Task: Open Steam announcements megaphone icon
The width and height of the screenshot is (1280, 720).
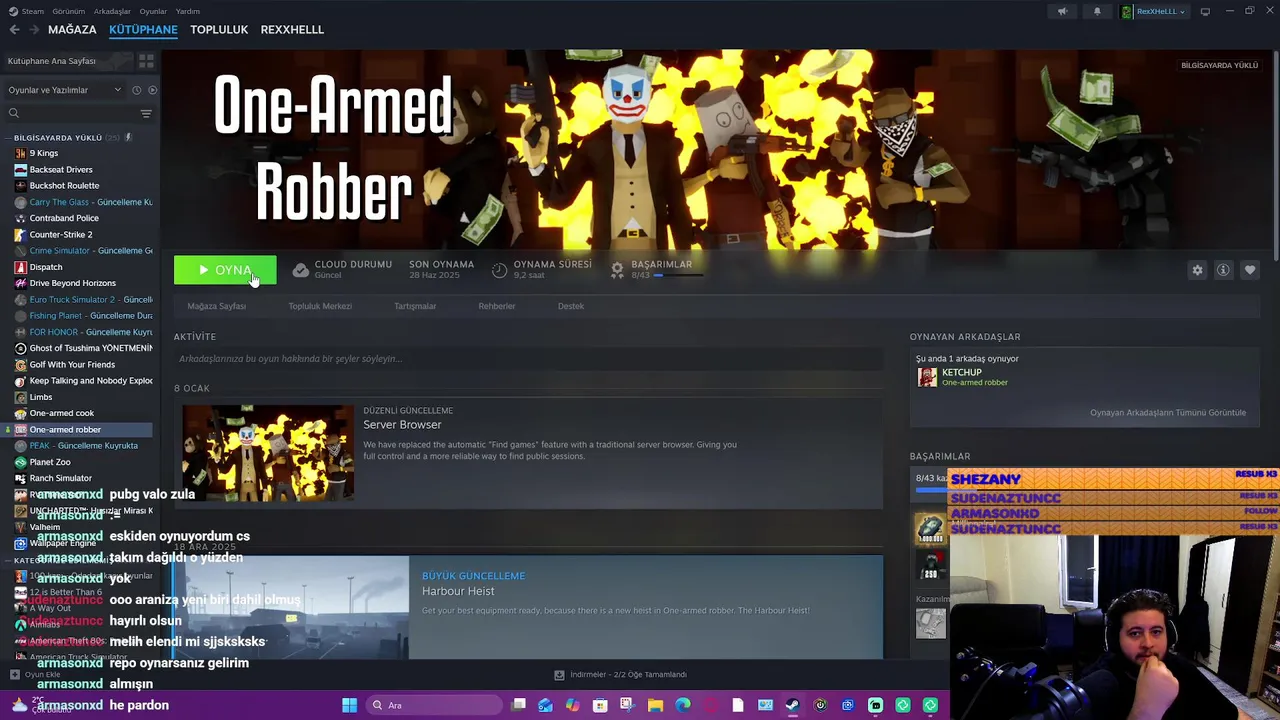Action: click(x=1062, y=12)
